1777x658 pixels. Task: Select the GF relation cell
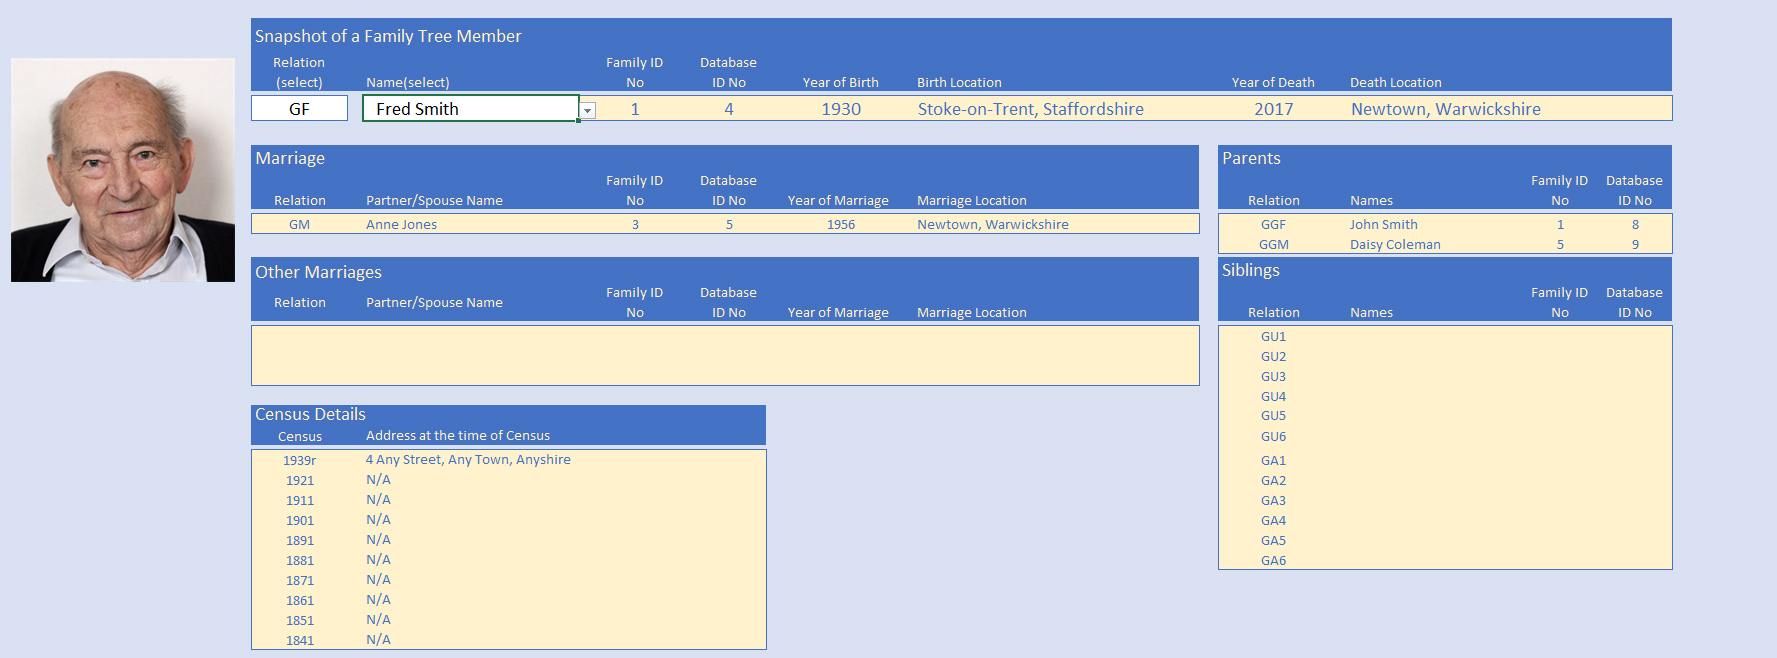click(299, 109)
